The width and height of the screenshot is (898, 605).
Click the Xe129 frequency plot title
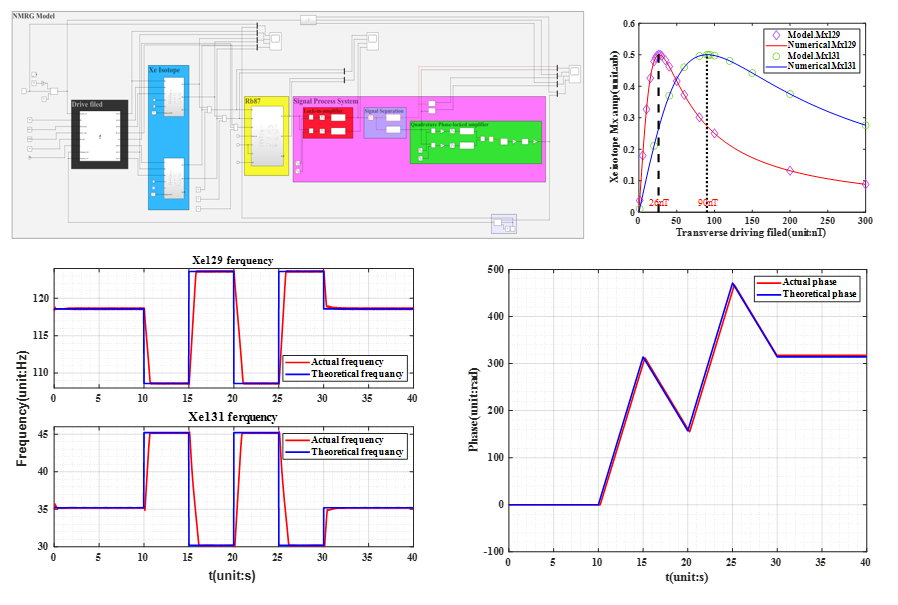(232, 260)
